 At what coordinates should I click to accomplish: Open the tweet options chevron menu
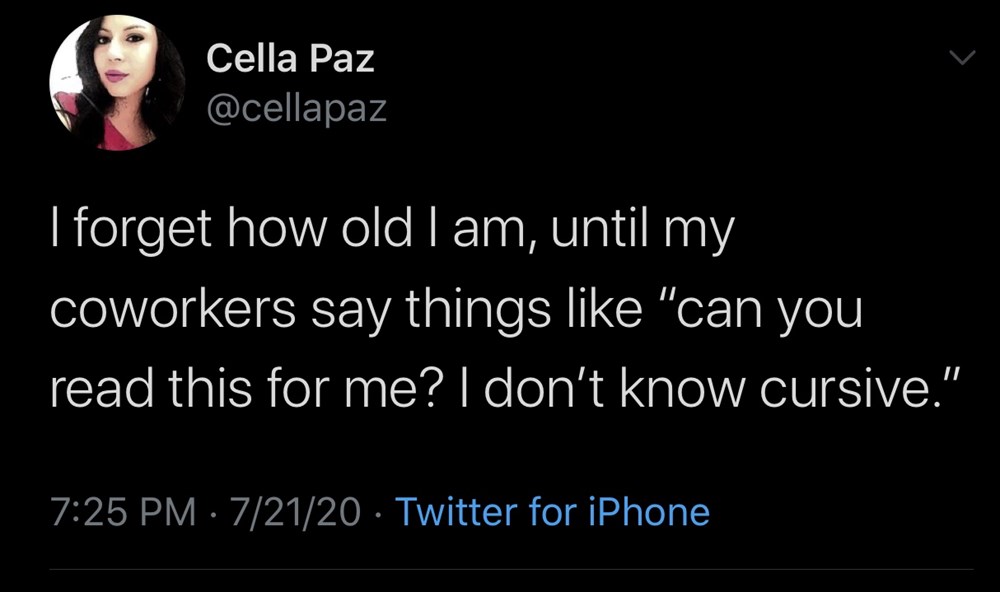point(960,61)
